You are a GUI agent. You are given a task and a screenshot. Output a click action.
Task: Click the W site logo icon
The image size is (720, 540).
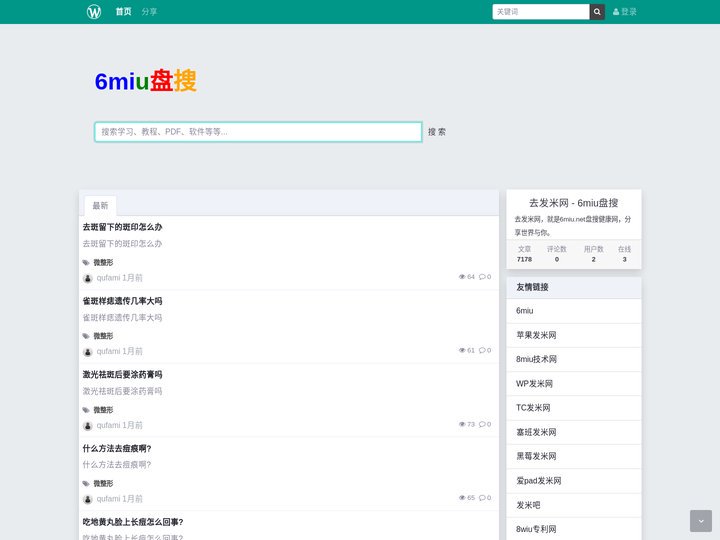point(94,11)
